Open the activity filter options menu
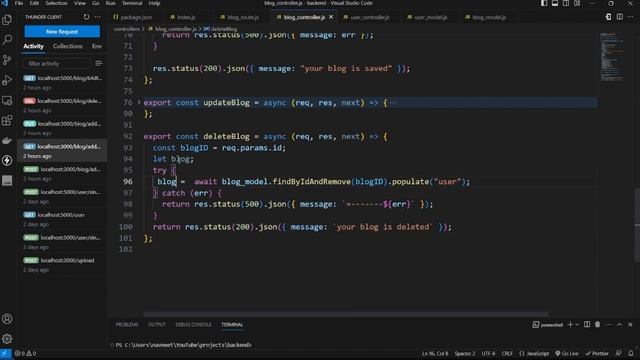Image resolution: width=640 pixels, height=360 pixels. pos(99,63)
